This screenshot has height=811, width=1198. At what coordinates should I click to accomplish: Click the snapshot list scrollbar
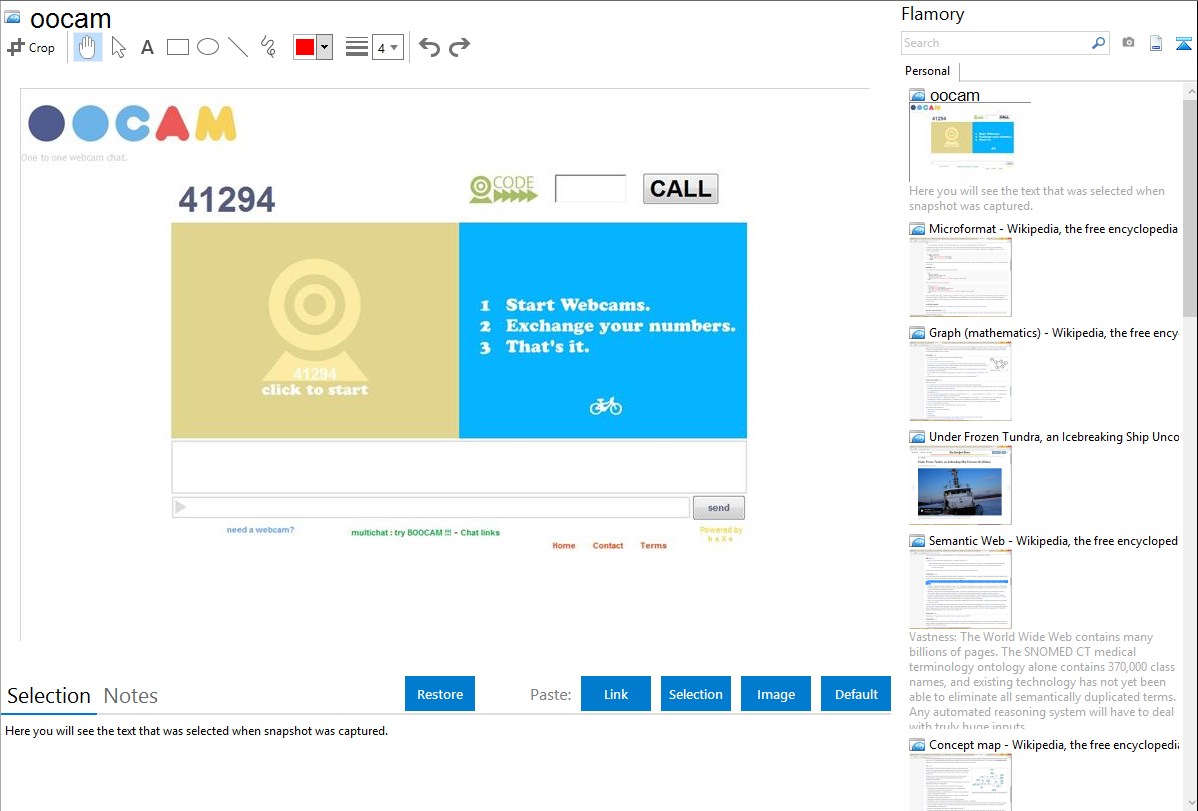pos(1190,207)
